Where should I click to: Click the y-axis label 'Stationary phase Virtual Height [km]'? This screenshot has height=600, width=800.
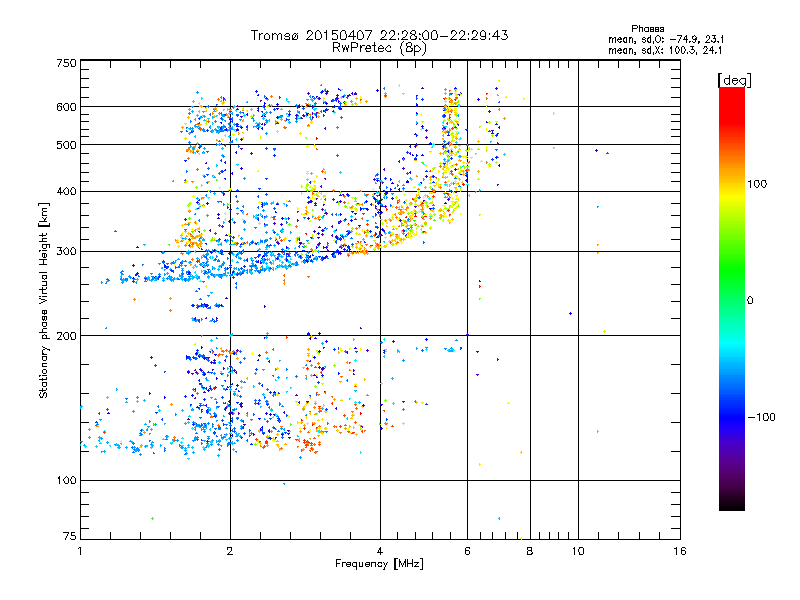tap(44, 301)
